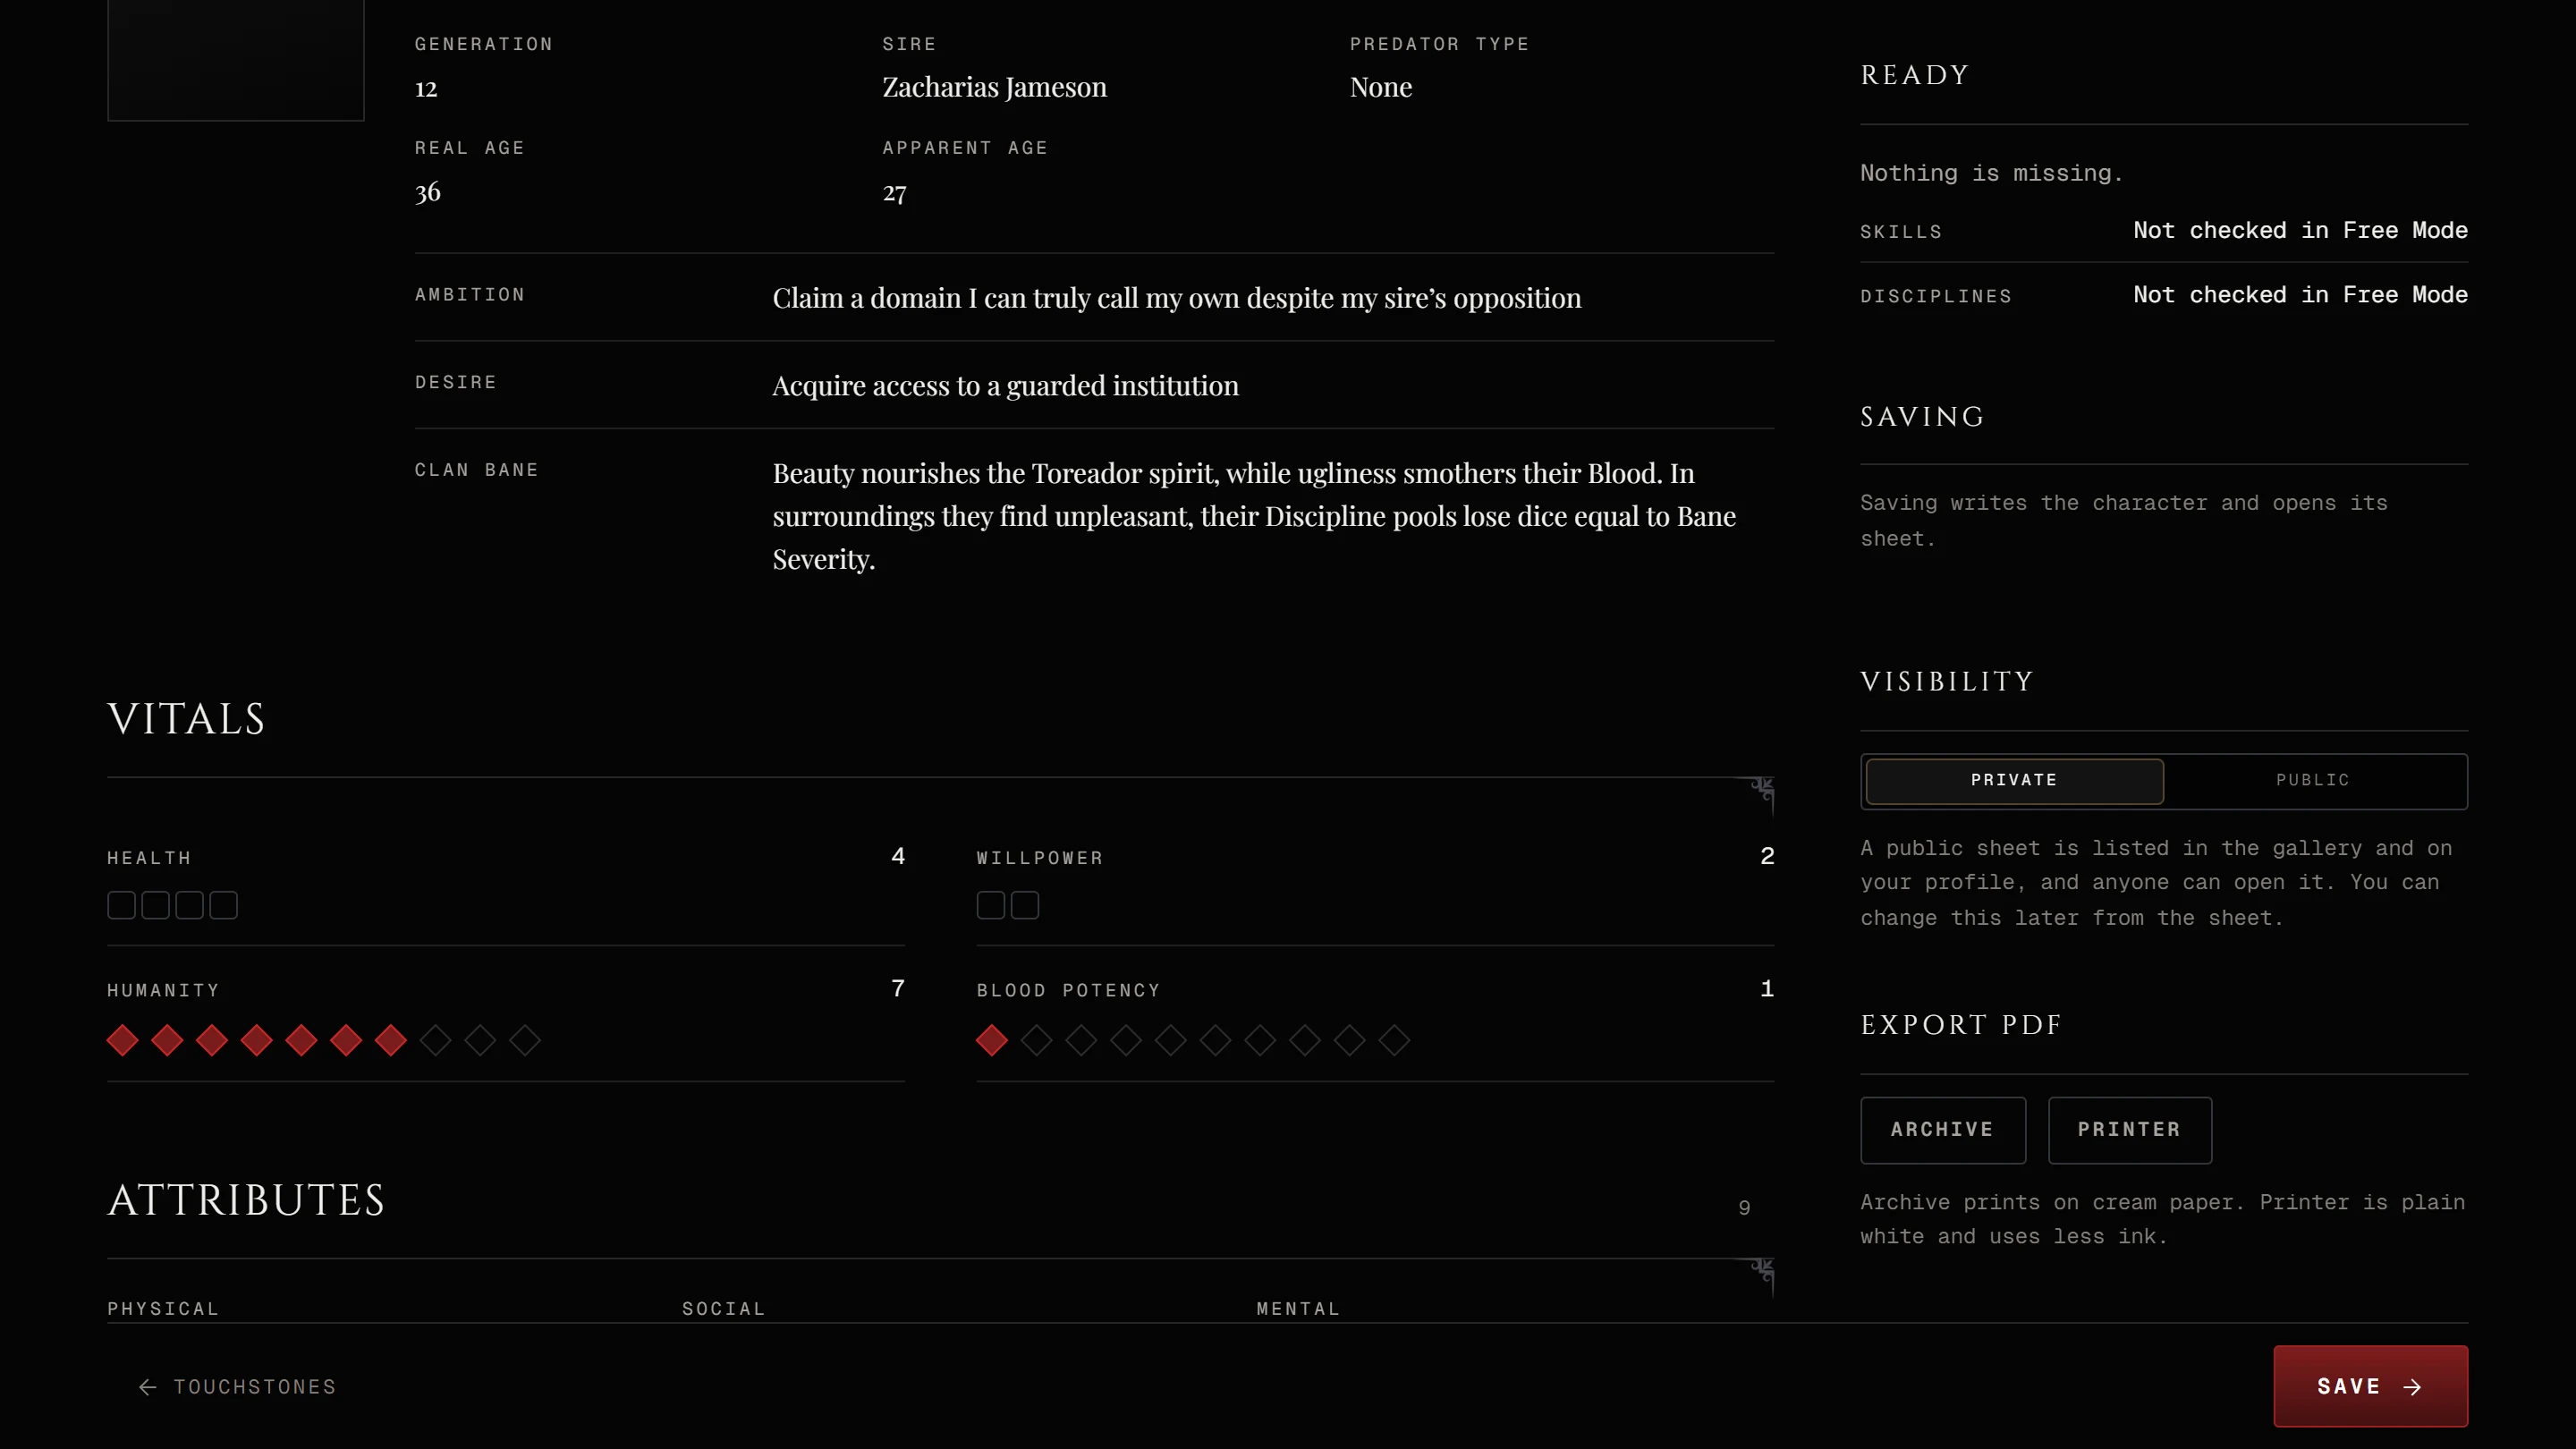Click Desire text 'Acquire access to a guarded institution'
The height and width of the screenshot is (1449, 2576).
[1005, 386]
